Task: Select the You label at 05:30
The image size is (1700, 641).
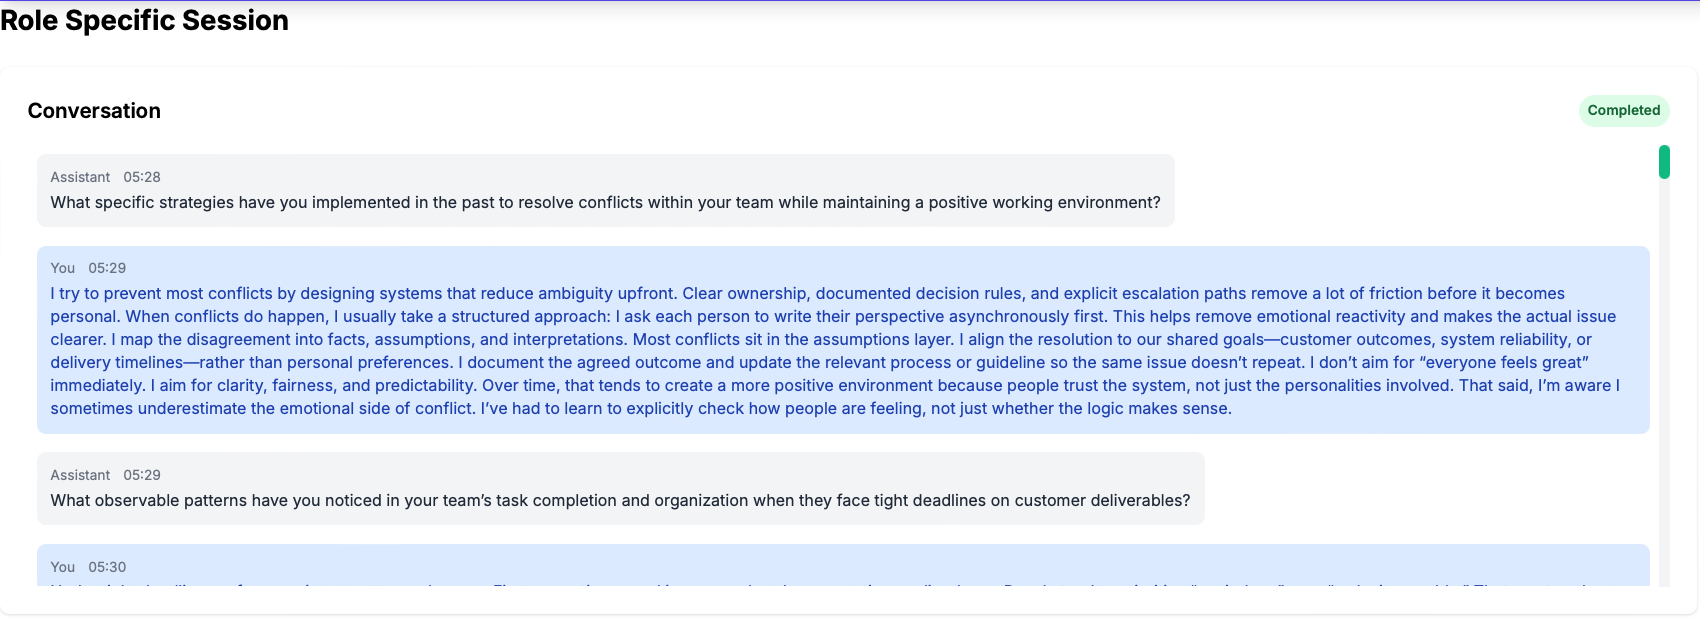Action: 63,567
